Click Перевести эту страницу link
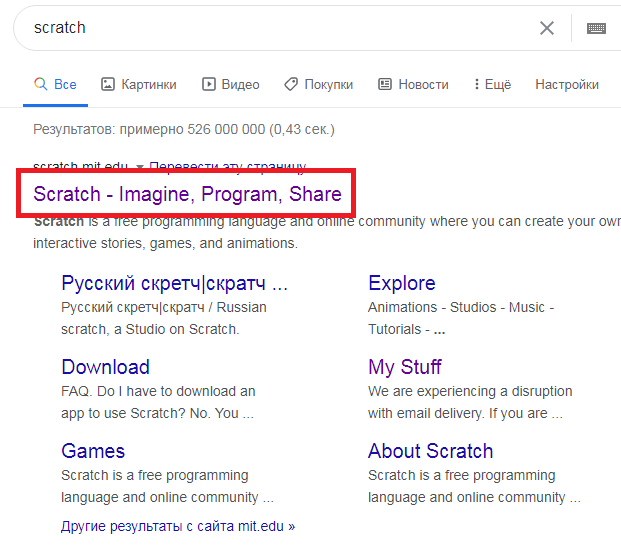 coord(228,166)
